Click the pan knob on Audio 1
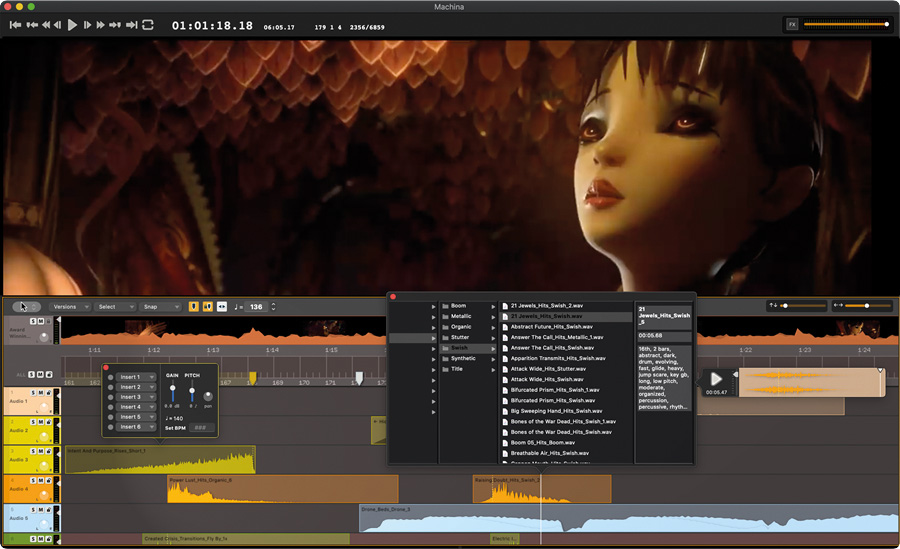Screen dimensions: 900x549 [x=44, y=407]
